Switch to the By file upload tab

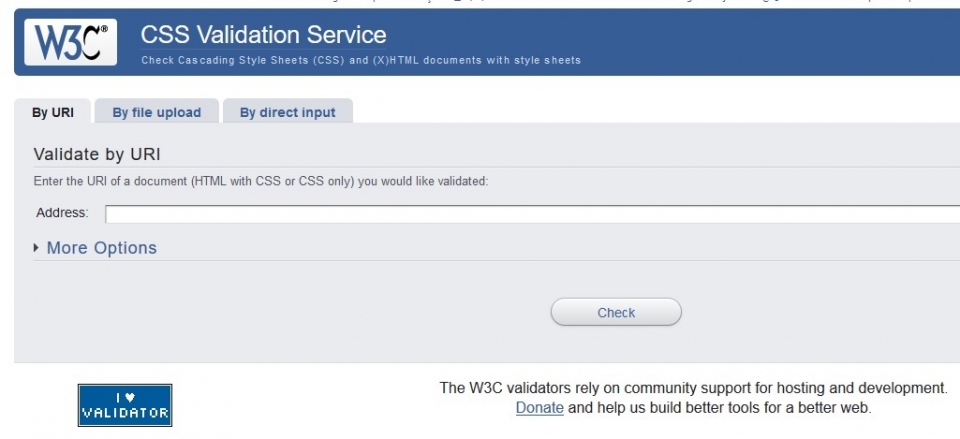[x=156, y=112]
